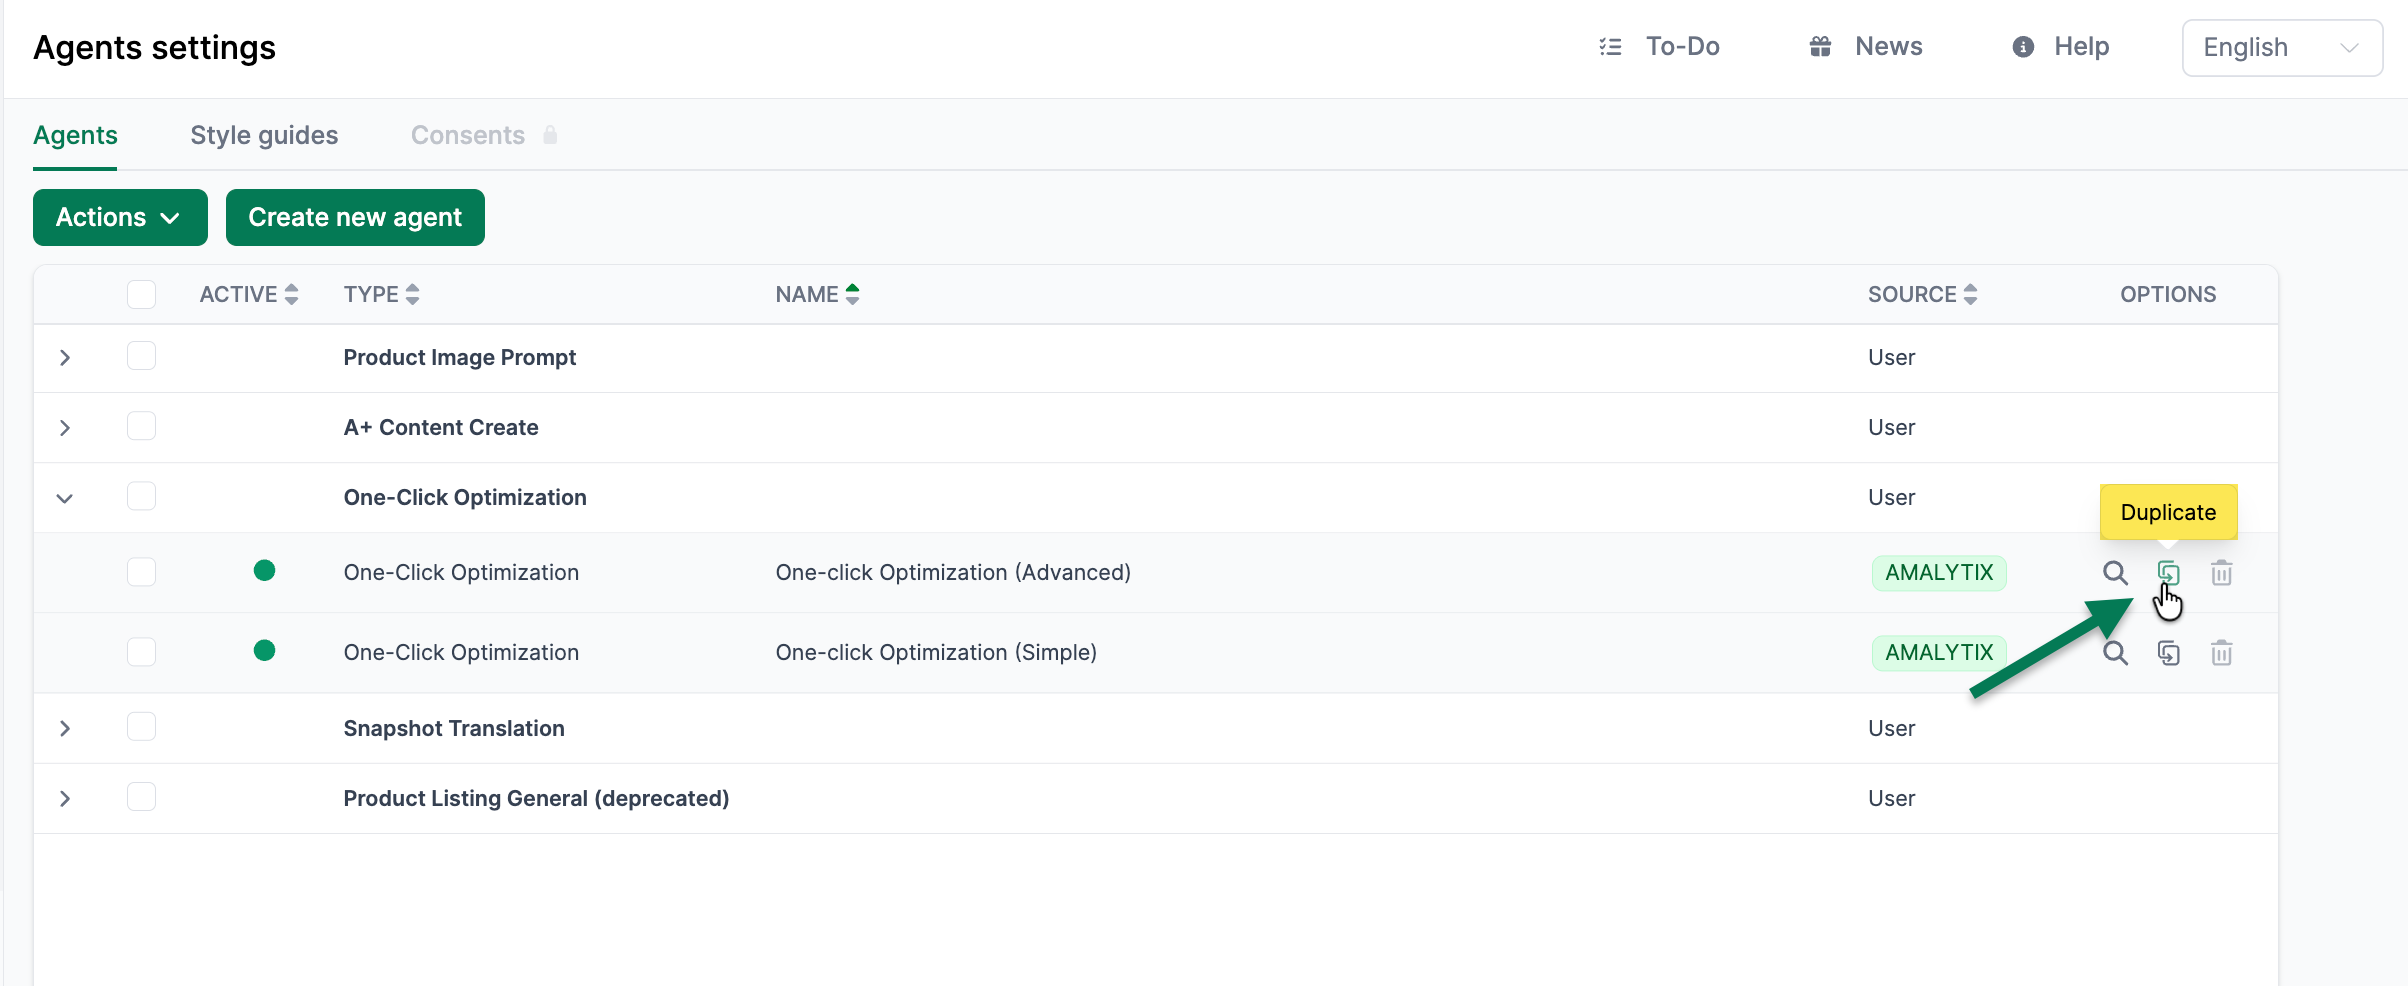Delete the One-click Optimization (Advanced) agent
This screenshot has width=2408, height=986.
(x=2221, y=573)
